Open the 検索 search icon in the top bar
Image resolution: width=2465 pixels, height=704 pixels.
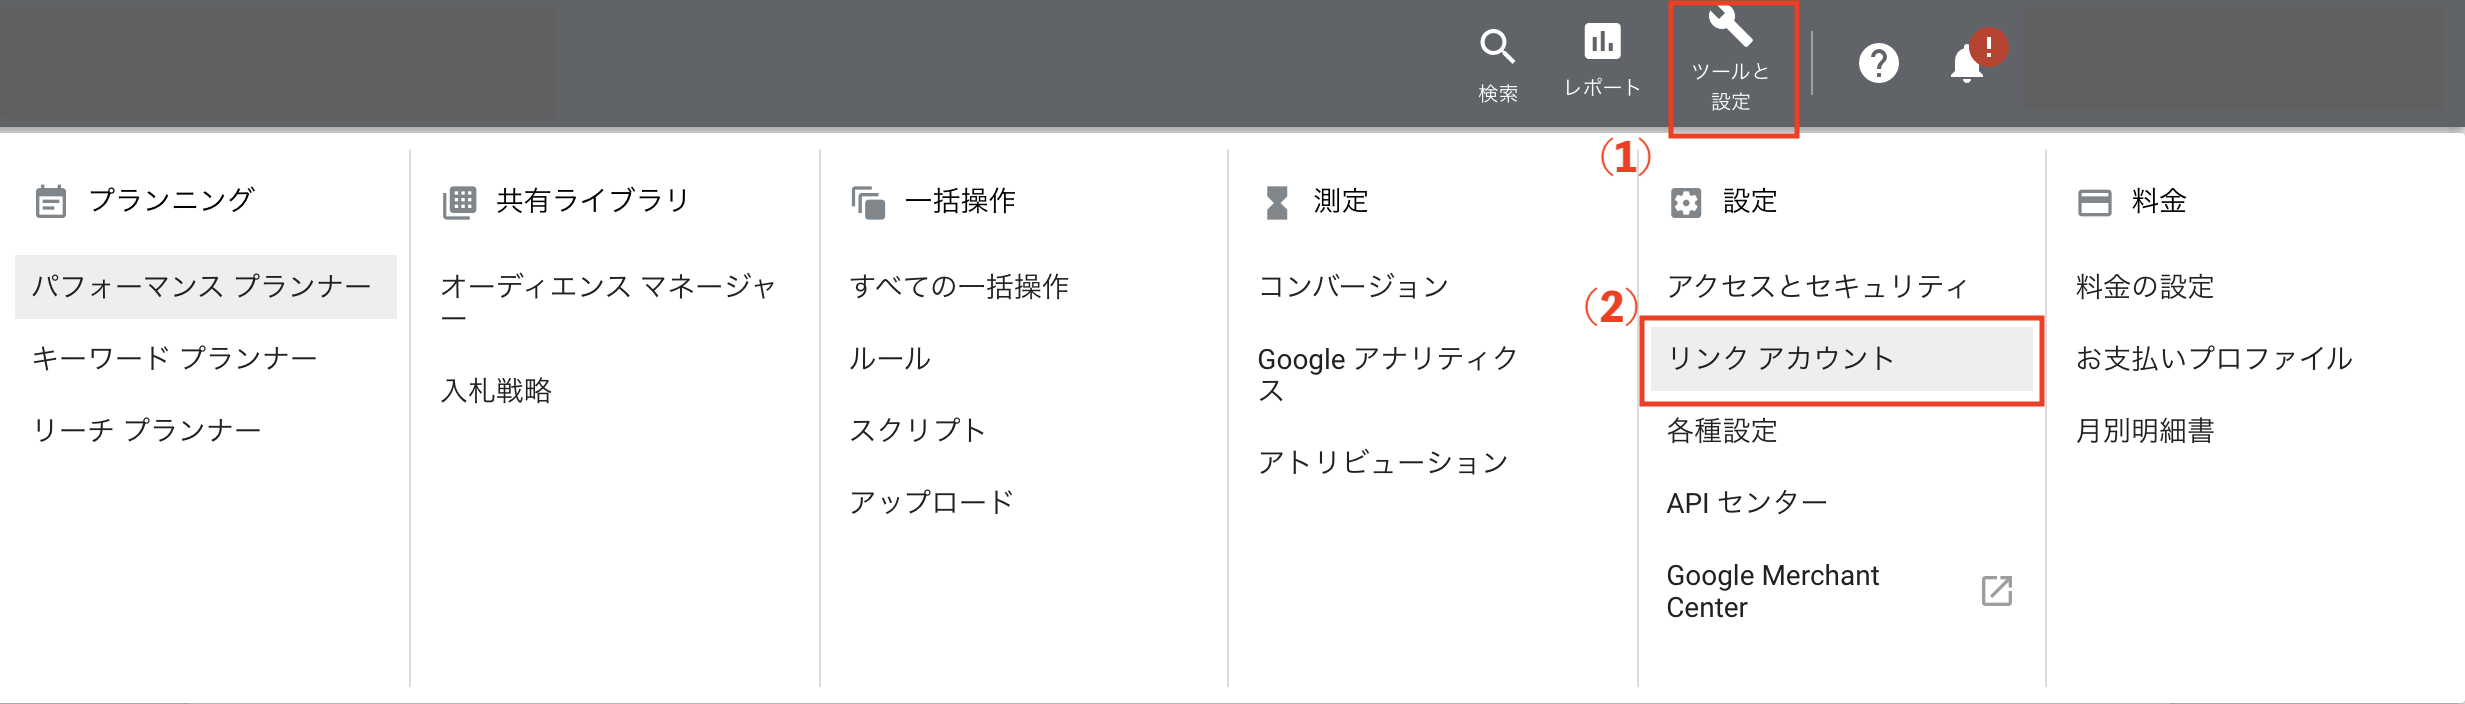(1498, 45)
